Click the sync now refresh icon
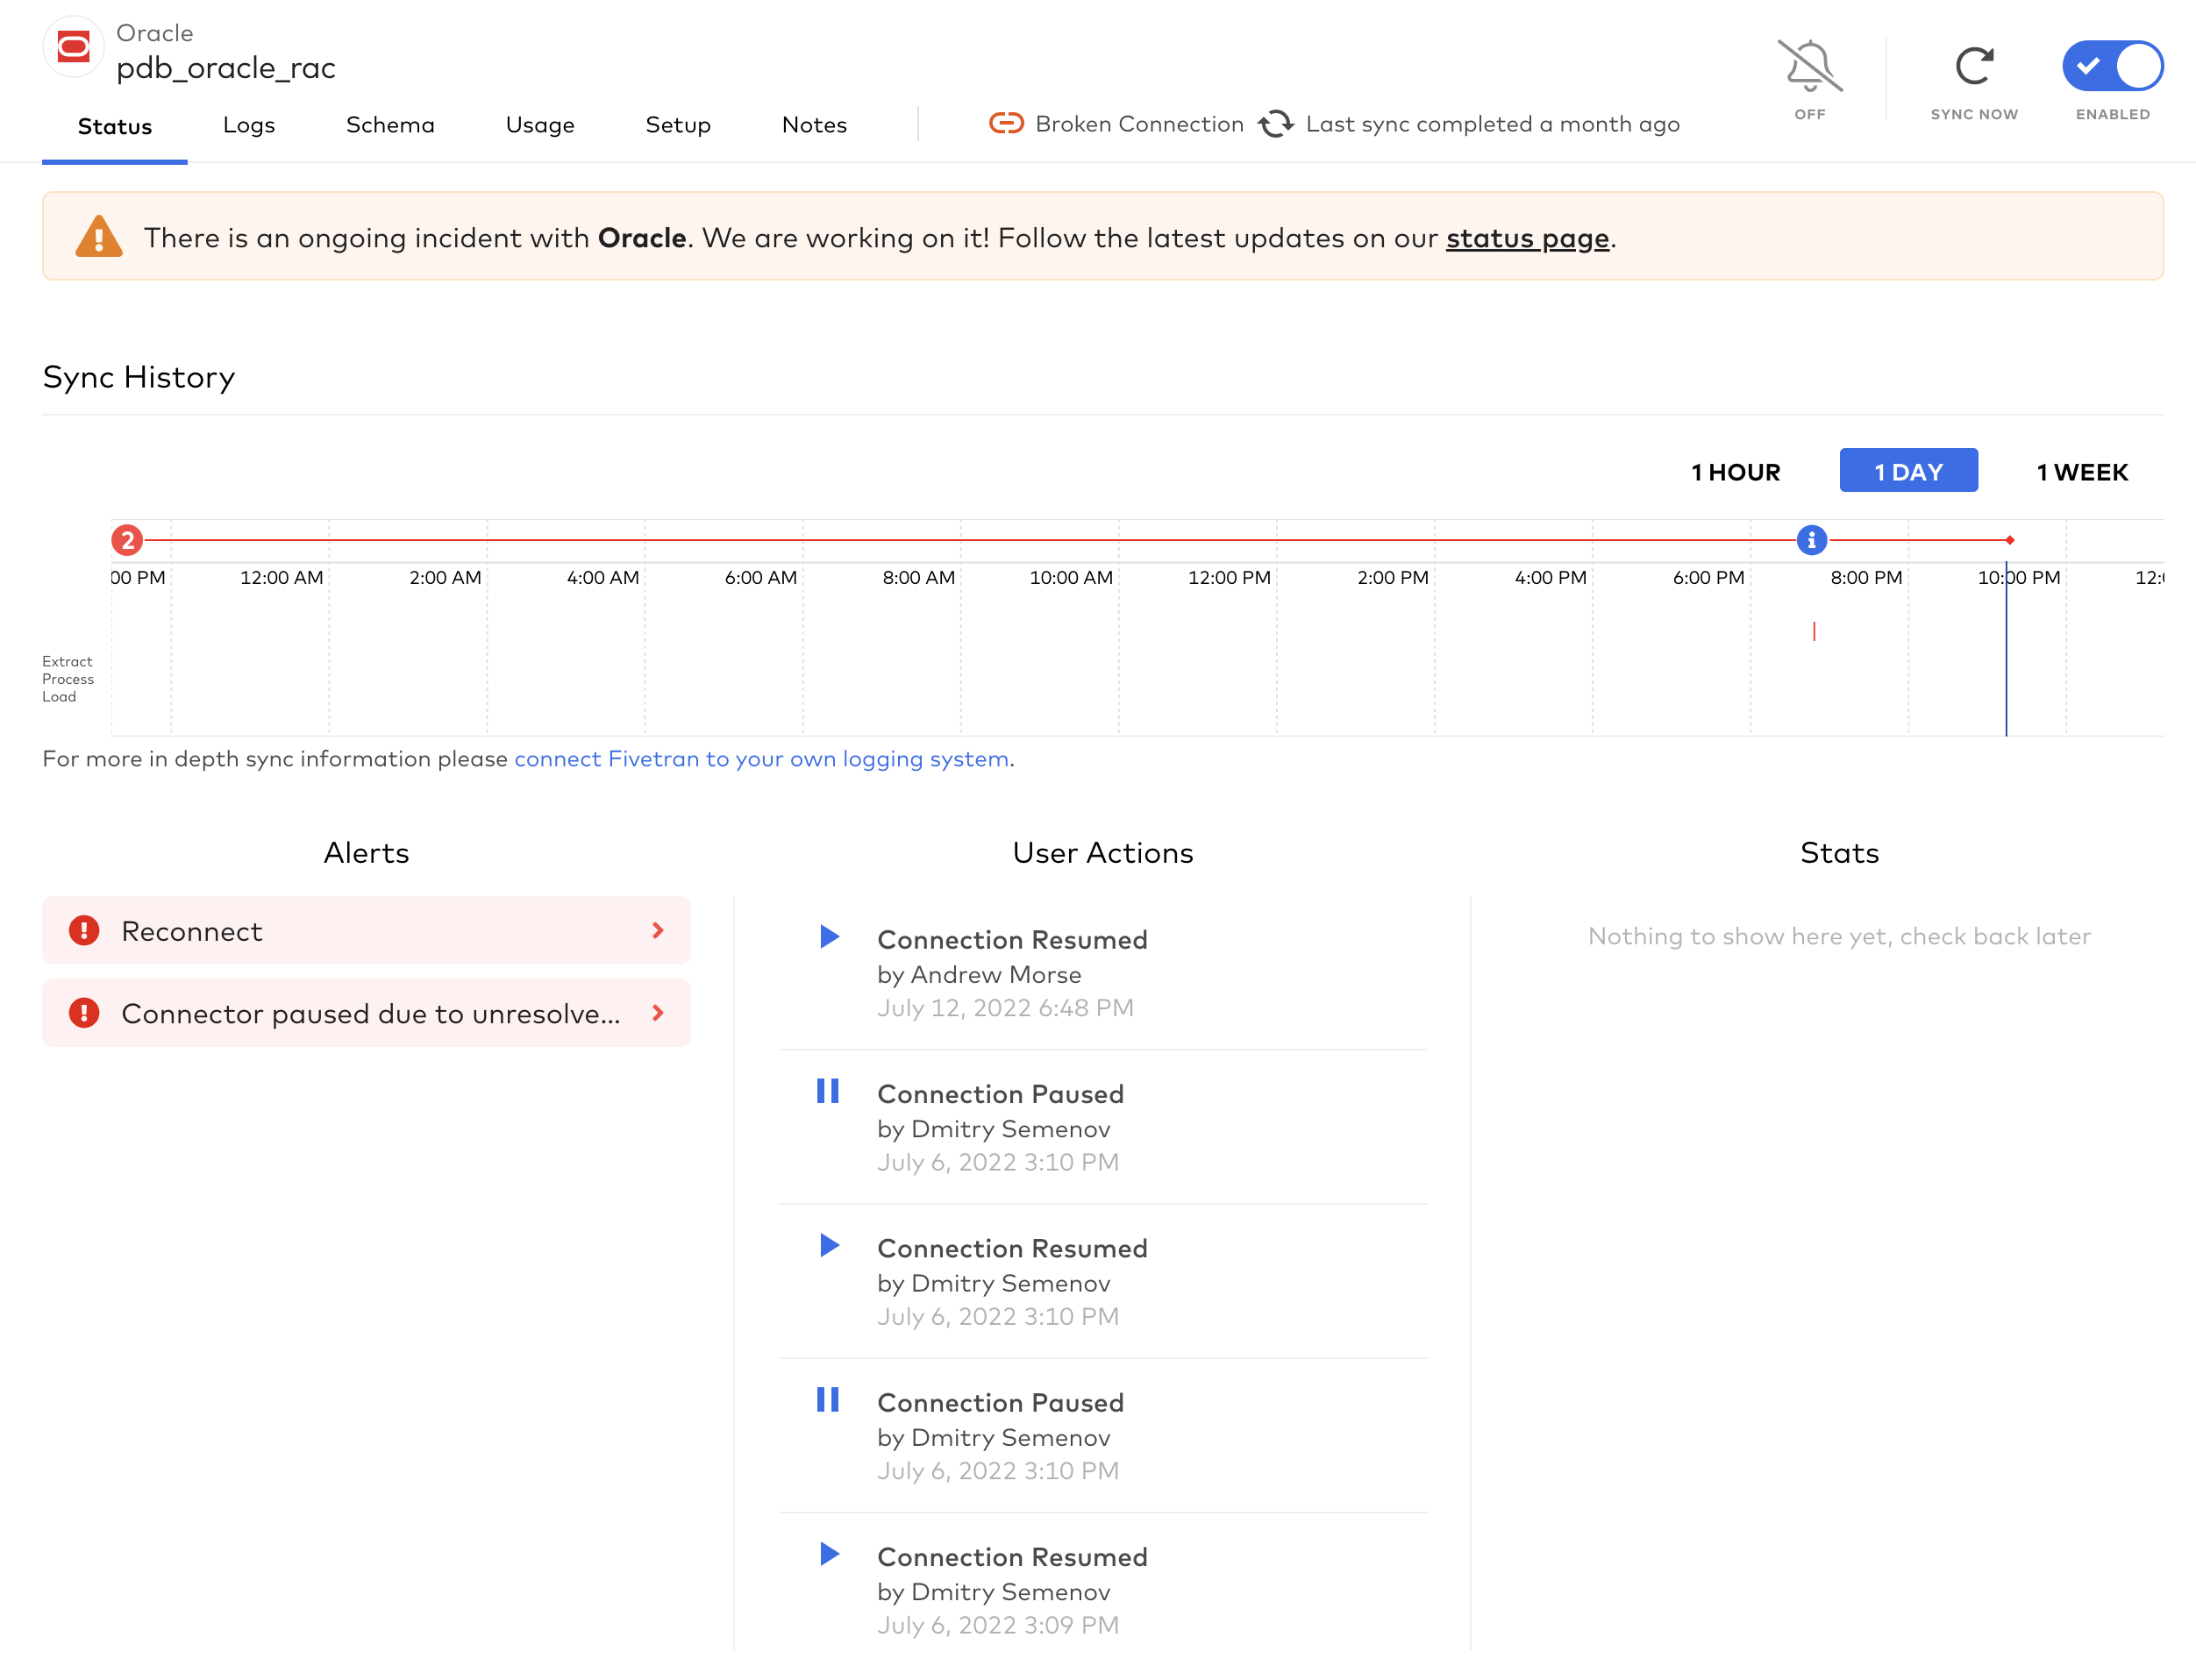The height and width of the screenshot is (1680, 2196). 1971,63
